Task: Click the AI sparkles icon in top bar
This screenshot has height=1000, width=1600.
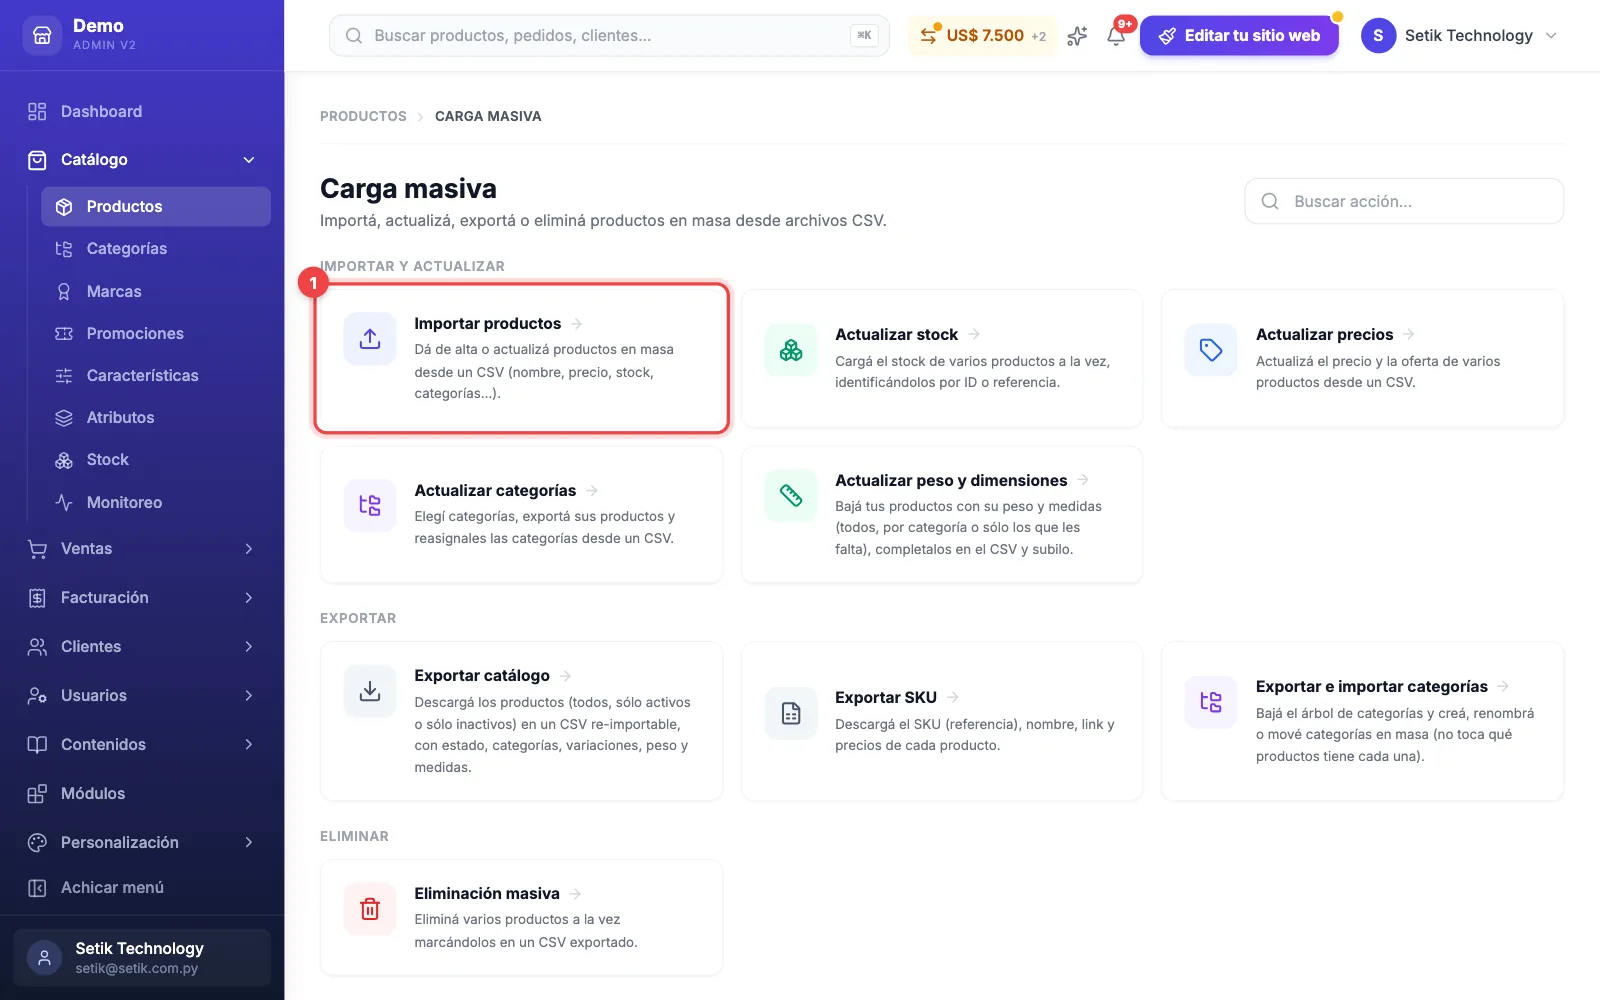Action: [x=1077, y=36]
